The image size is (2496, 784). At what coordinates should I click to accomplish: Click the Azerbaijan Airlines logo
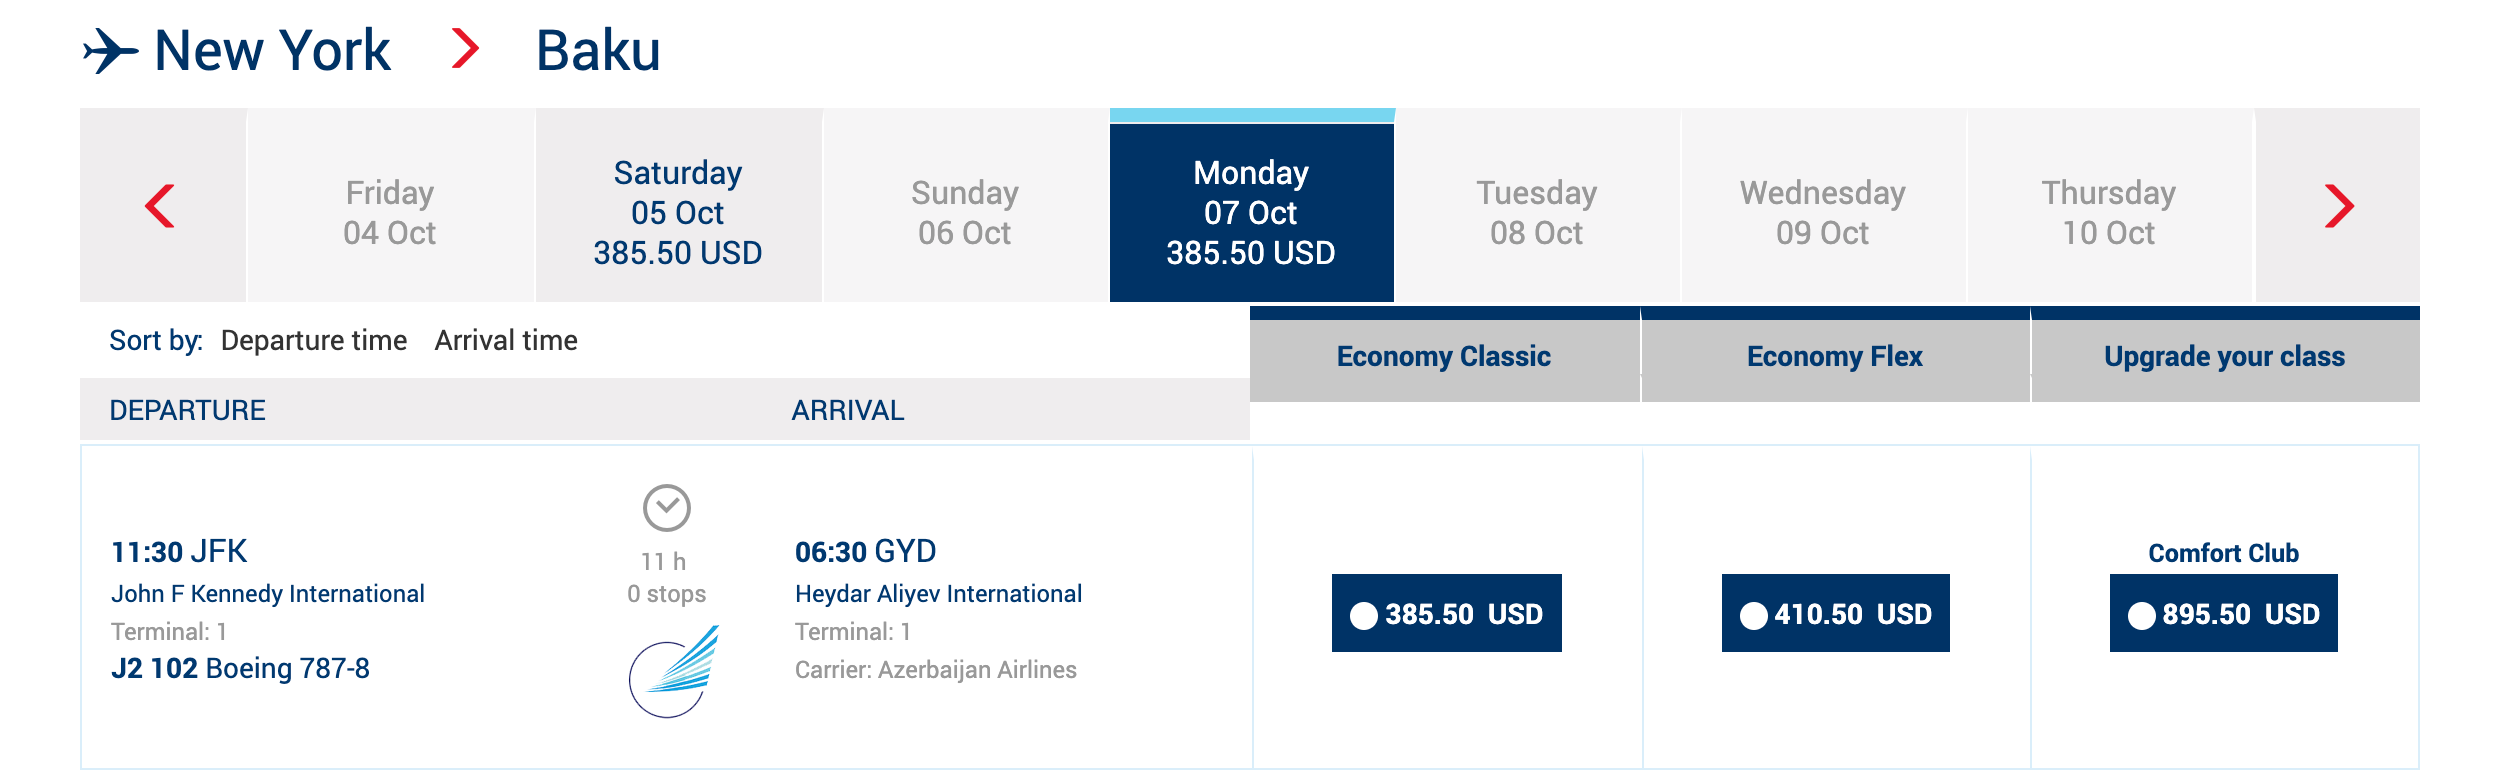pyautogui.click(x=674, y=672)
